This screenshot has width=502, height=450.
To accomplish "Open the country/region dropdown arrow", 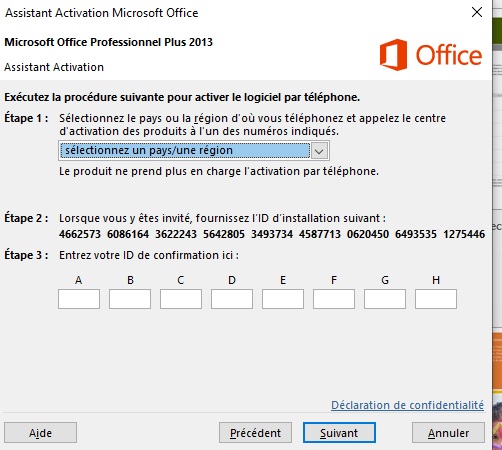I will pos(319,151).
